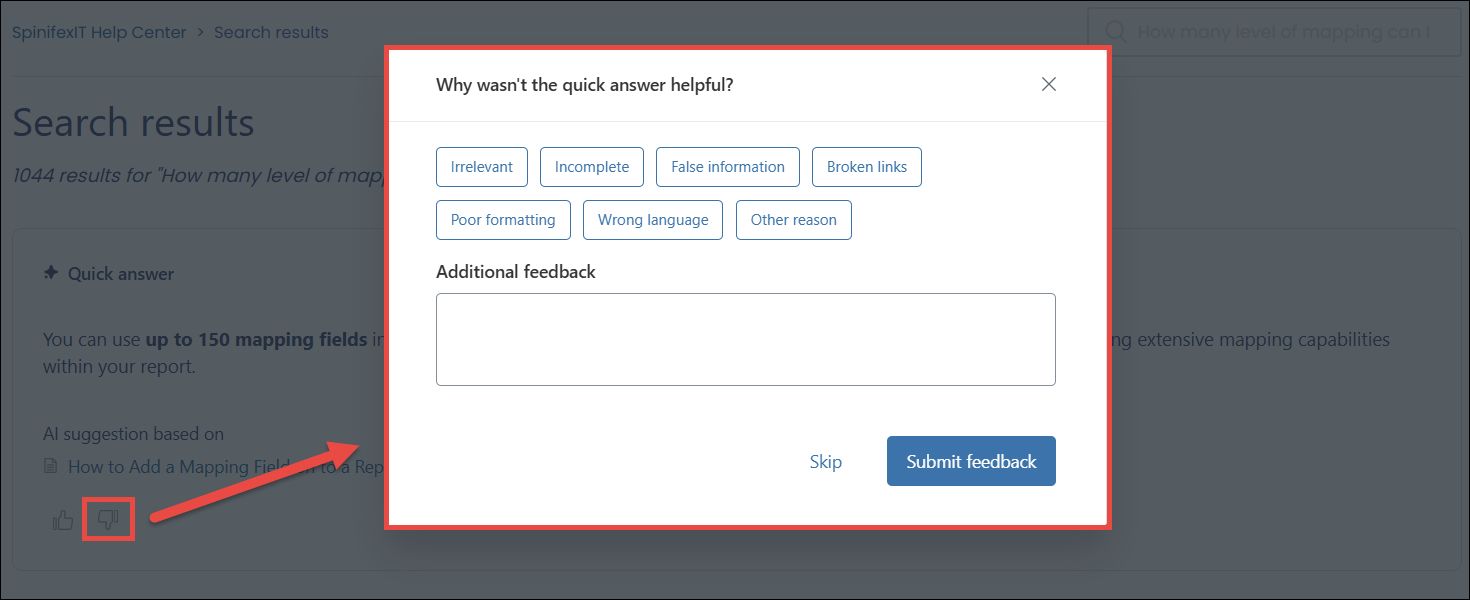Image resolution: width=1470 pixels, height=600 pixels.
Task: Click the Additional feedback text box
Action: tap(746, 339)
